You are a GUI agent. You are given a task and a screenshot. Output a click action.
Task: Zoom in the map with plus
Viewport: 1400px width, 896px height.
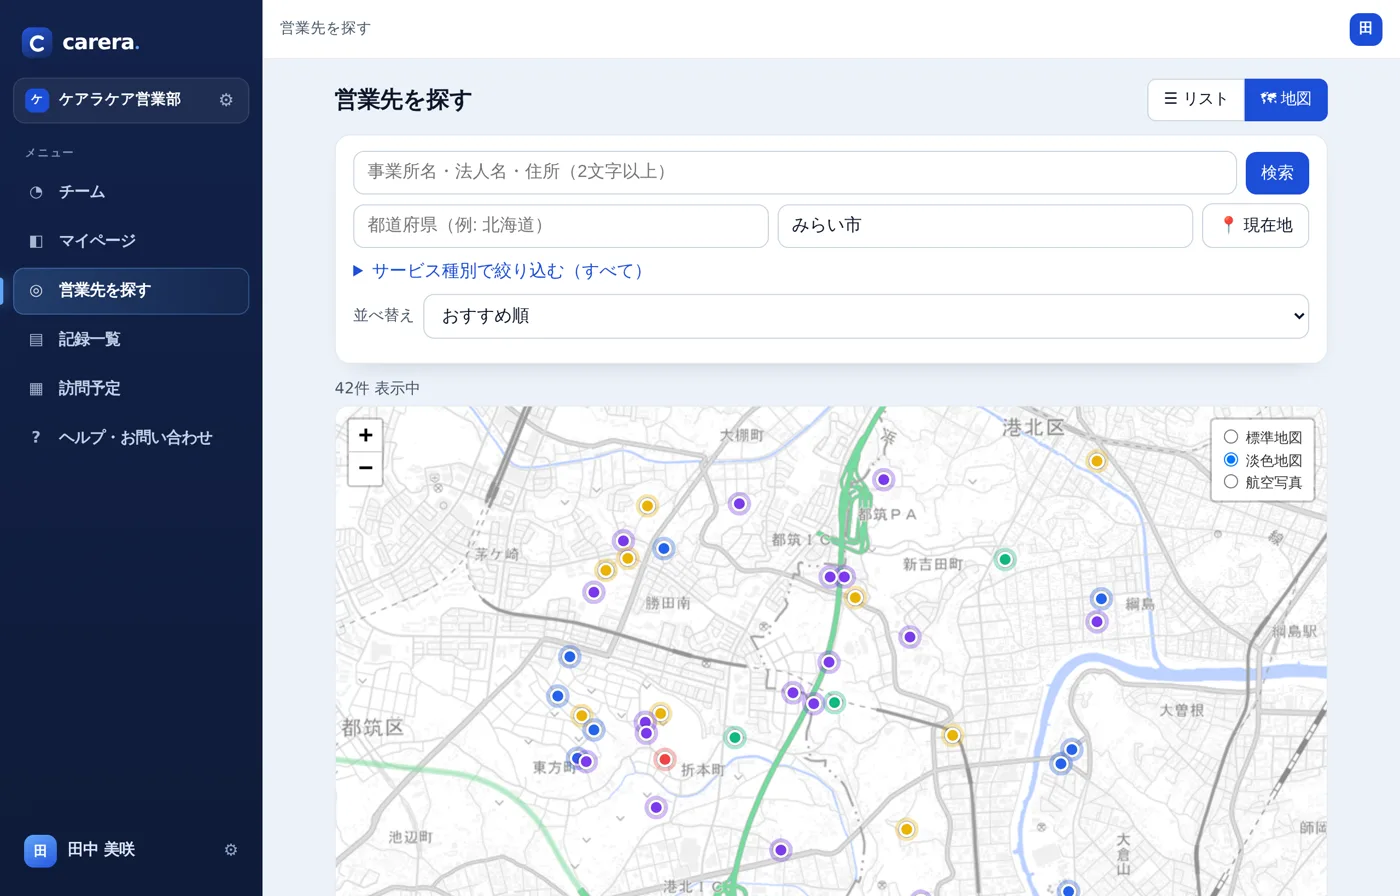pyautogui.click(x=365, y=435)
